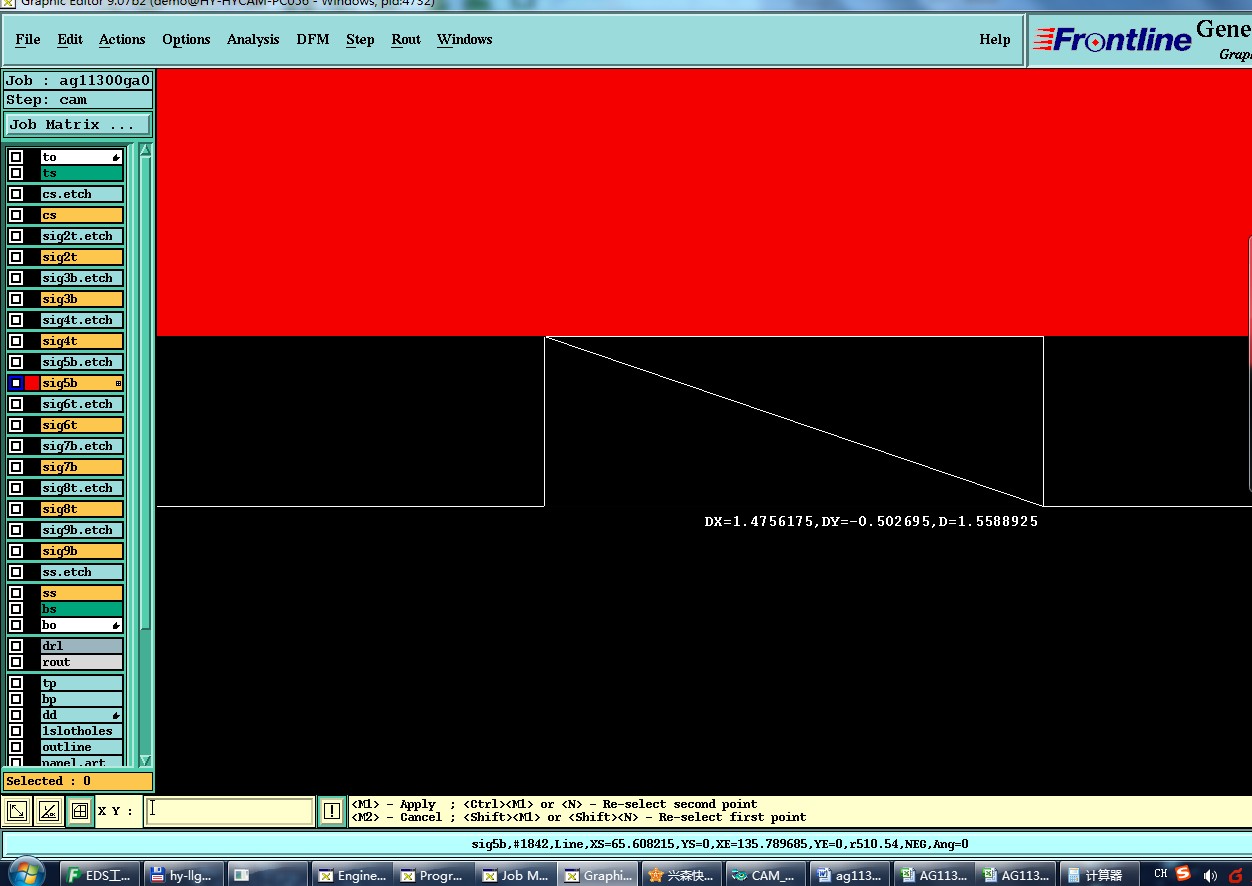Click inside the X Y coordinate input field
Viewport: 1252px width, 886px height.
click(230, 811)
